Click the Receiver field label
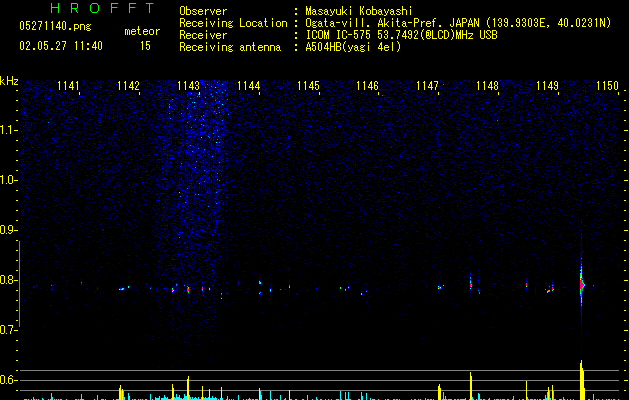Viewport: 629px width, 400px height. [x=203, y=35]
